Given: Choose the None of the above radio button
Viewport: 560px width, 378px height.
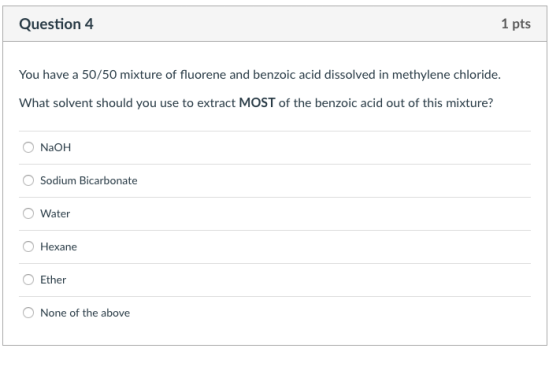Looking at the screenshot, I should click(28, 313).
